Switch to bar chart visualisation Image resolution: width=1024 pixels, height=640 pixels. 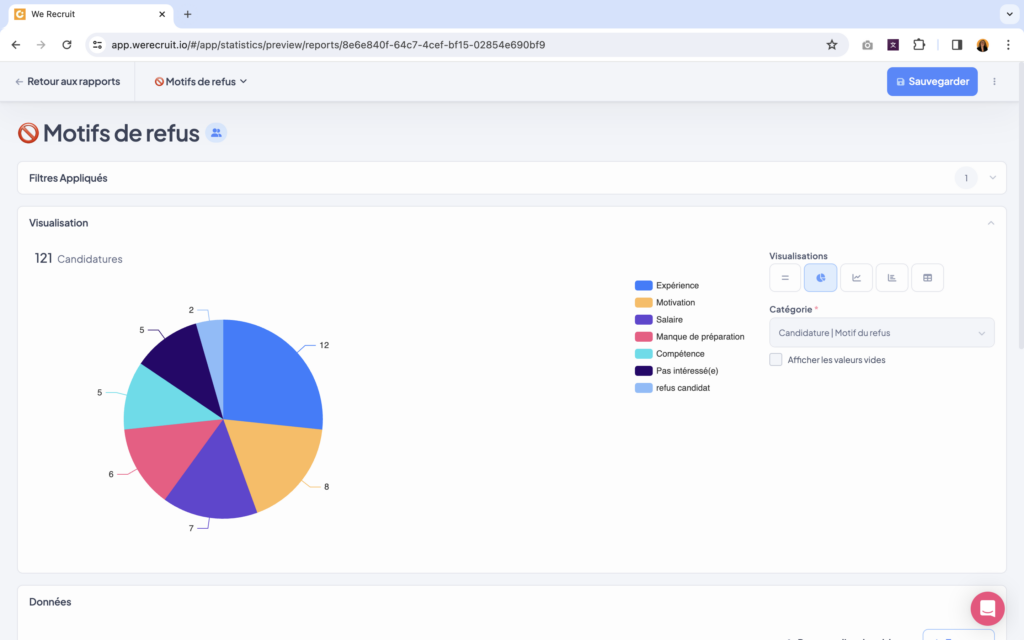click(x=892, y=278)
